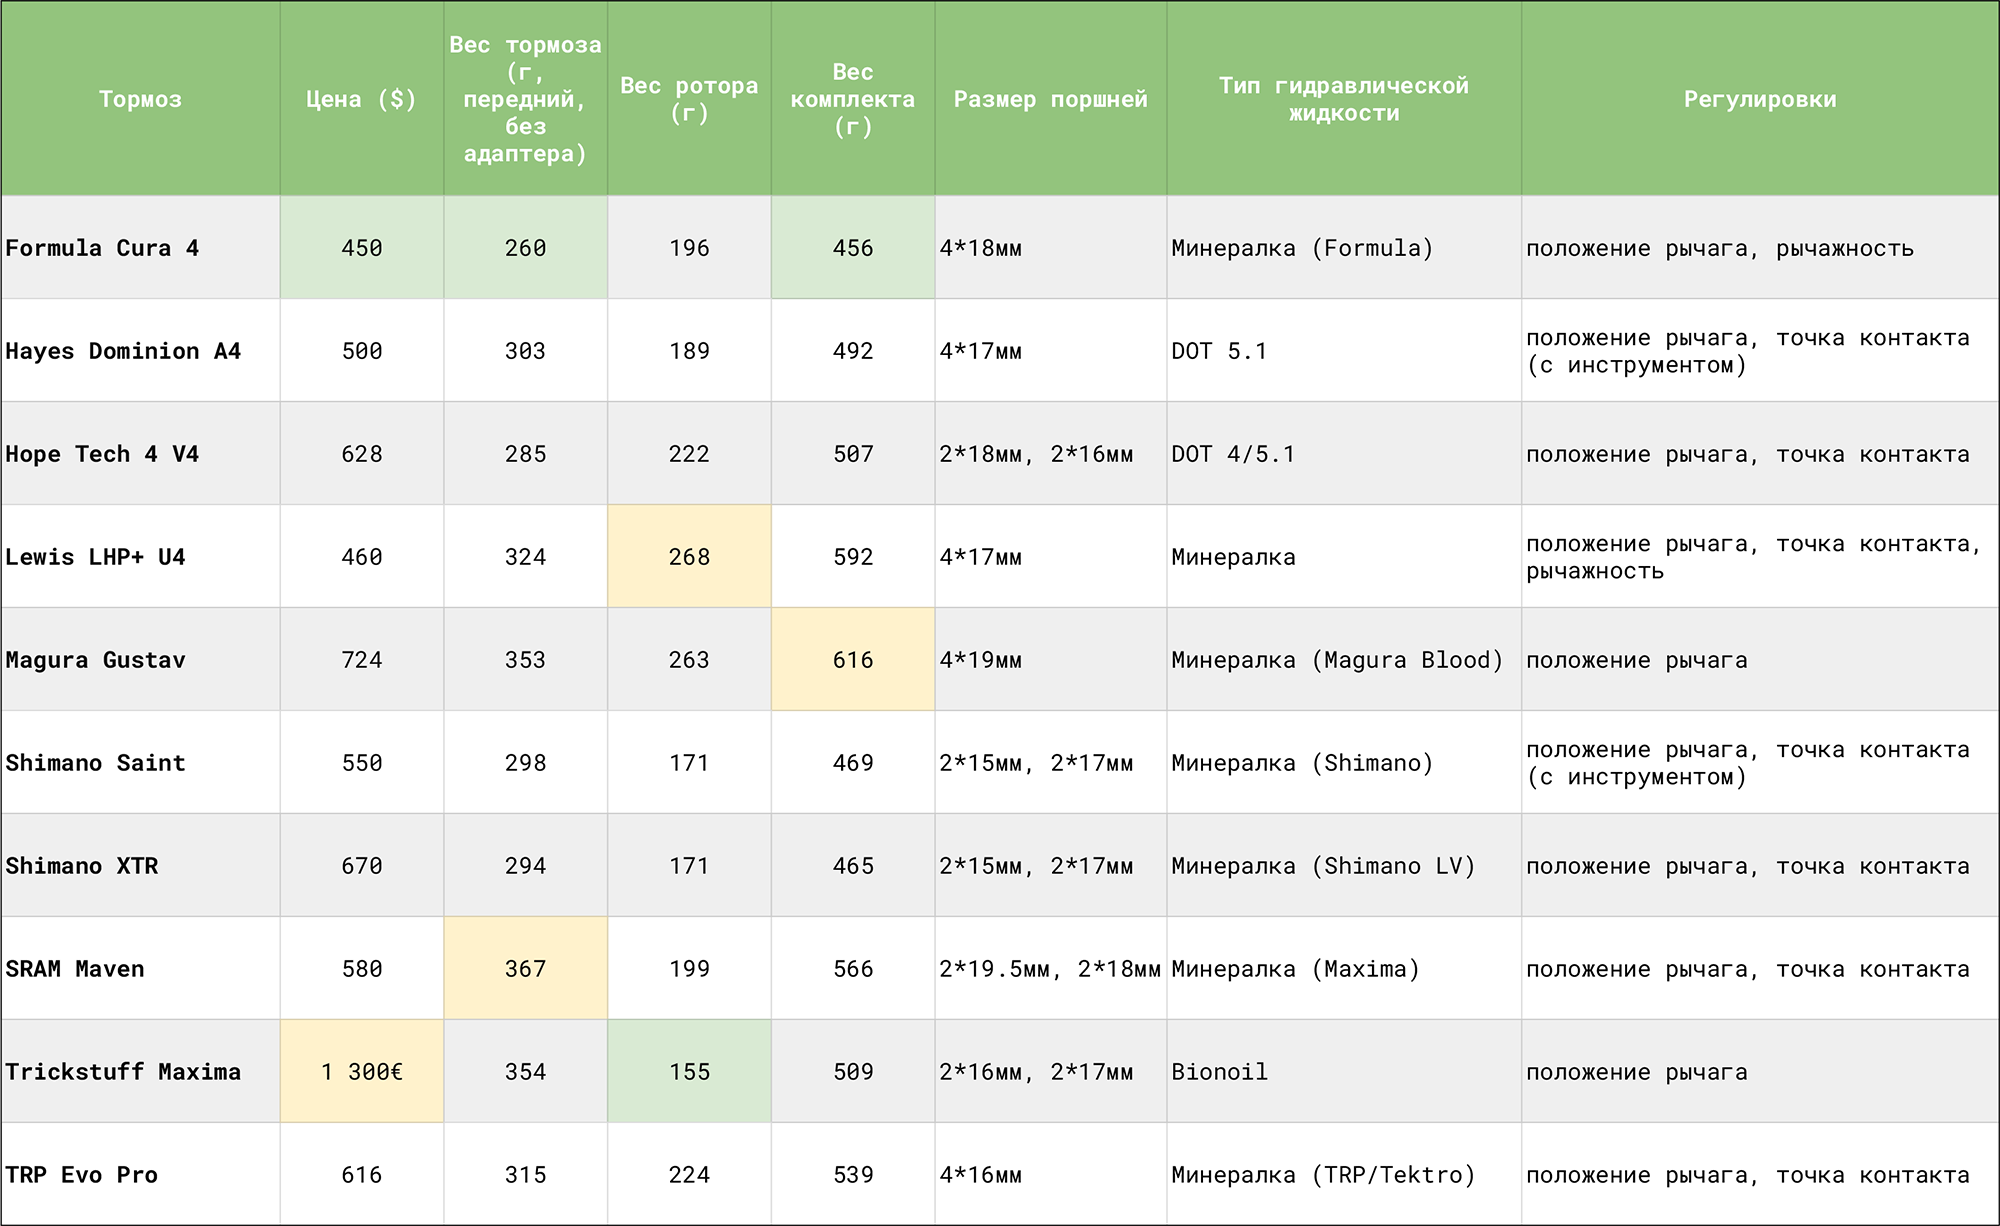Click the 'Регулировки' column header

point(1759,99)
